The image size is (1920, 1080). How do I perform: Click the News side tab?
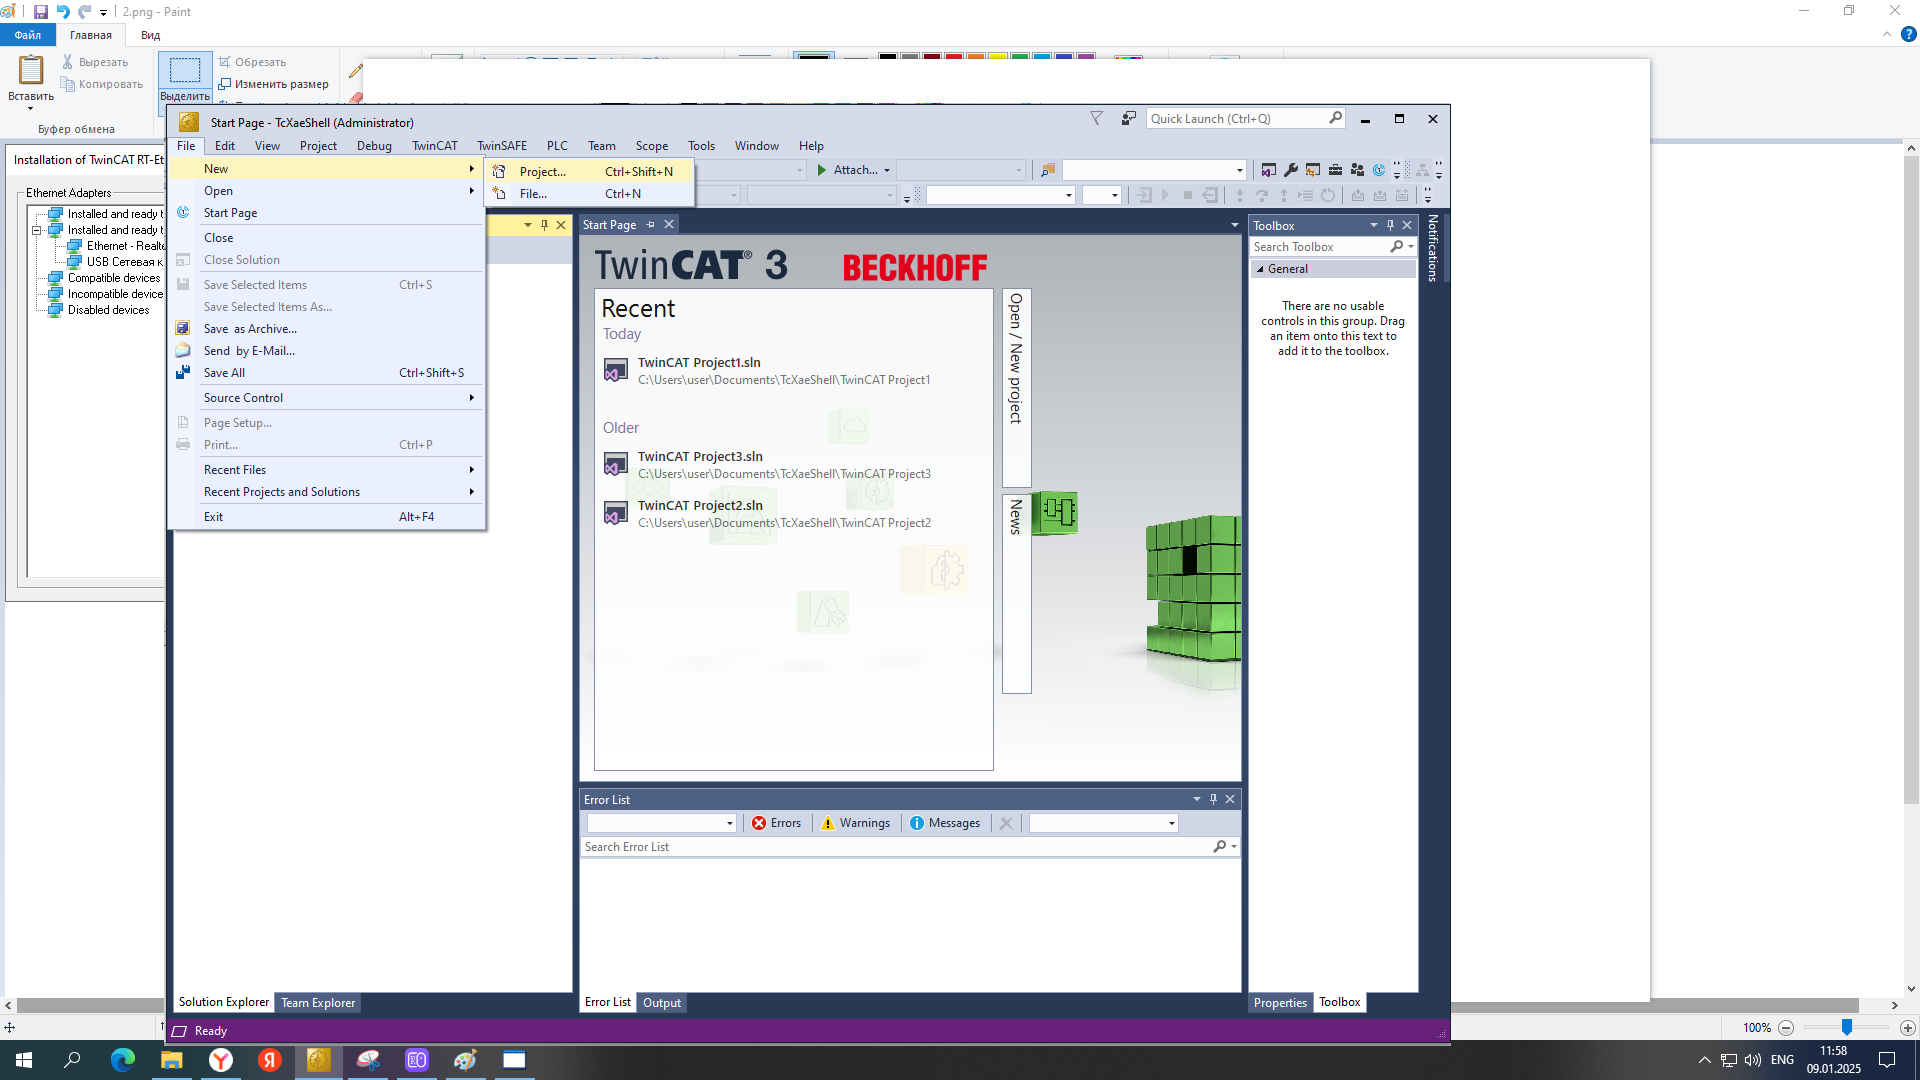tap(1016, 594)
